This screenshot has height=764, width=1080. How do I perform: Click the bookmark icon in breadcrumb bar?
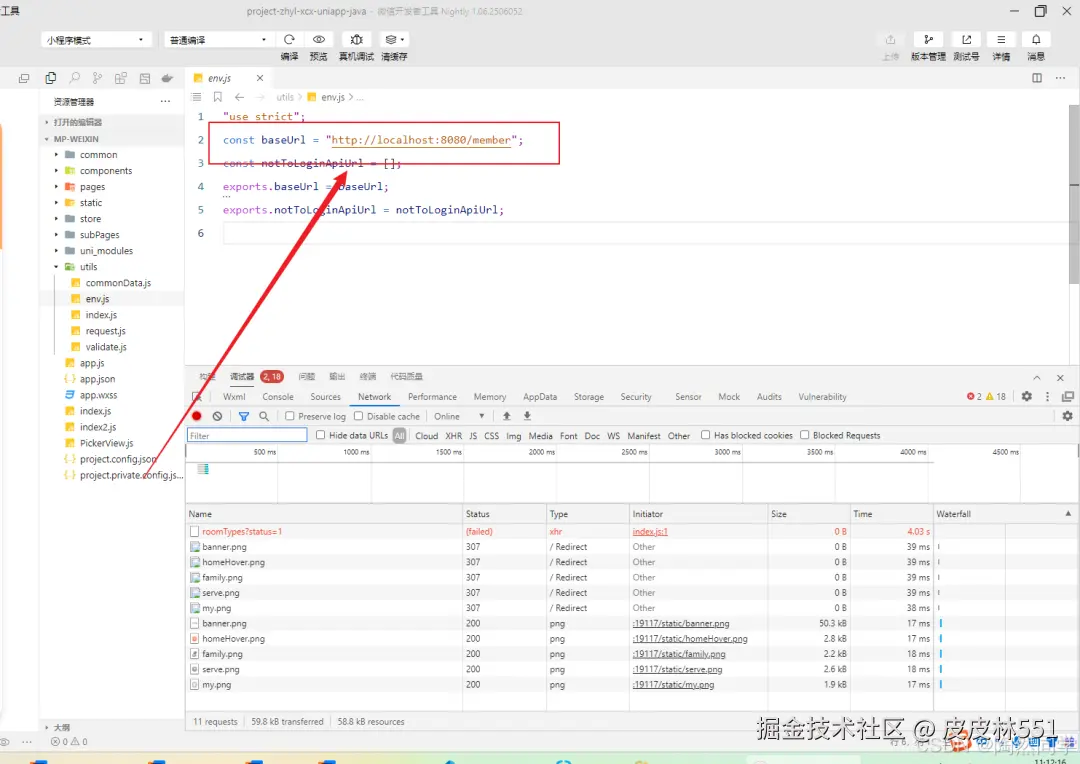(218, 97)
